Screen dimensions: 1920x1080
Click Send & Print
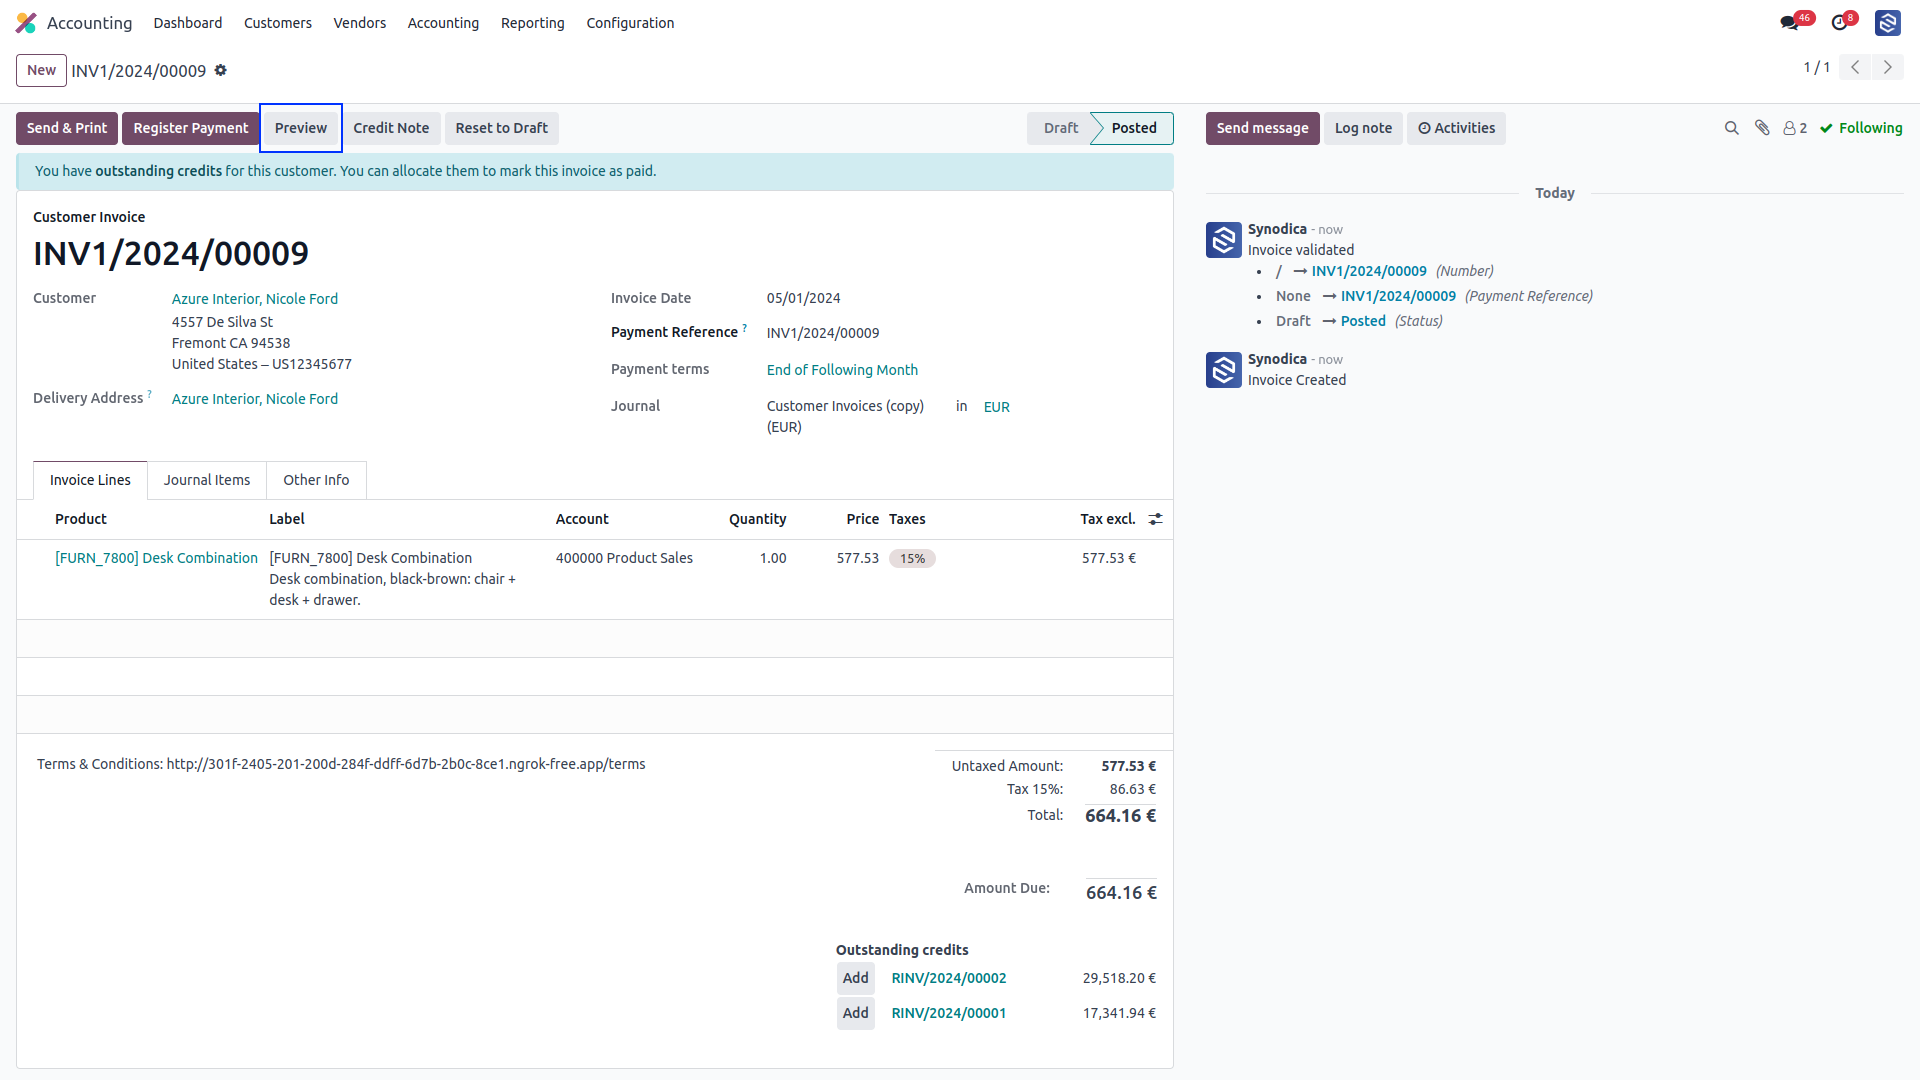(67, 128)
